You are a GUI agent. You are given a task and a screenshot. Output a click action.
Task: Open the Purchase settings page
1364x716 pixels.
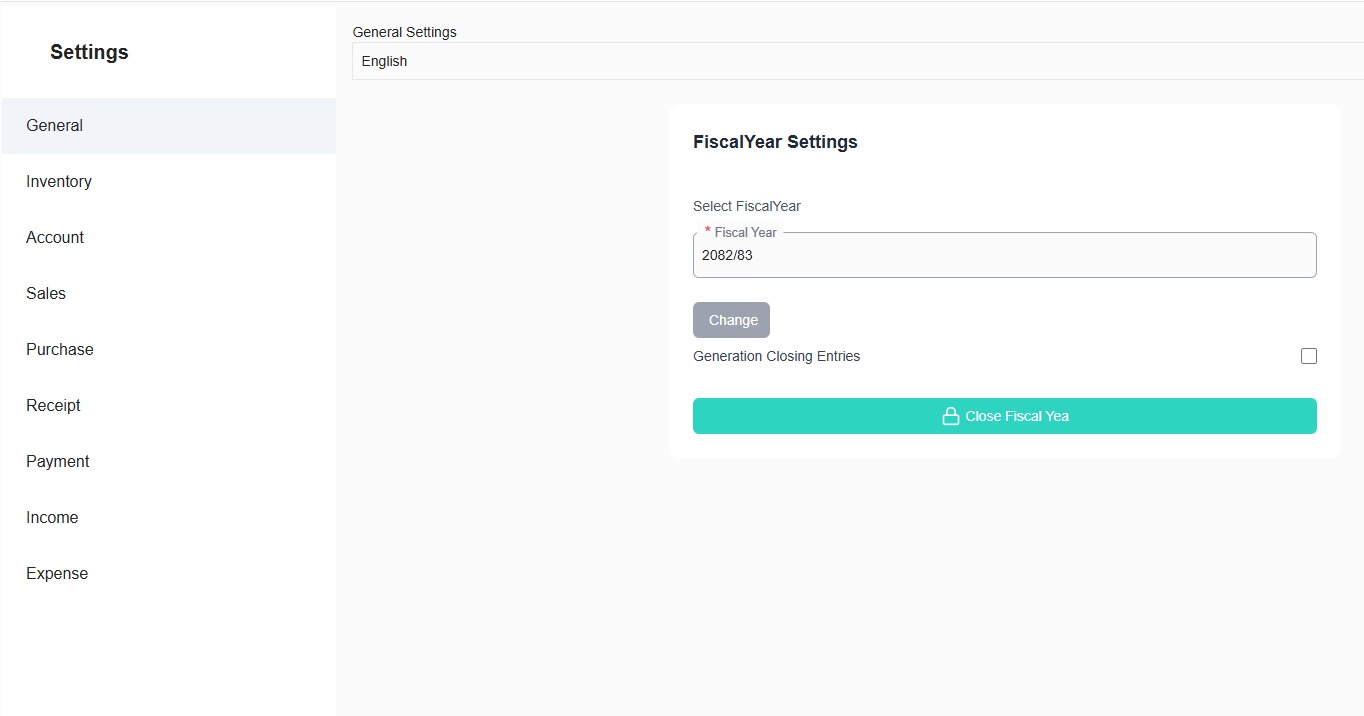60,350
